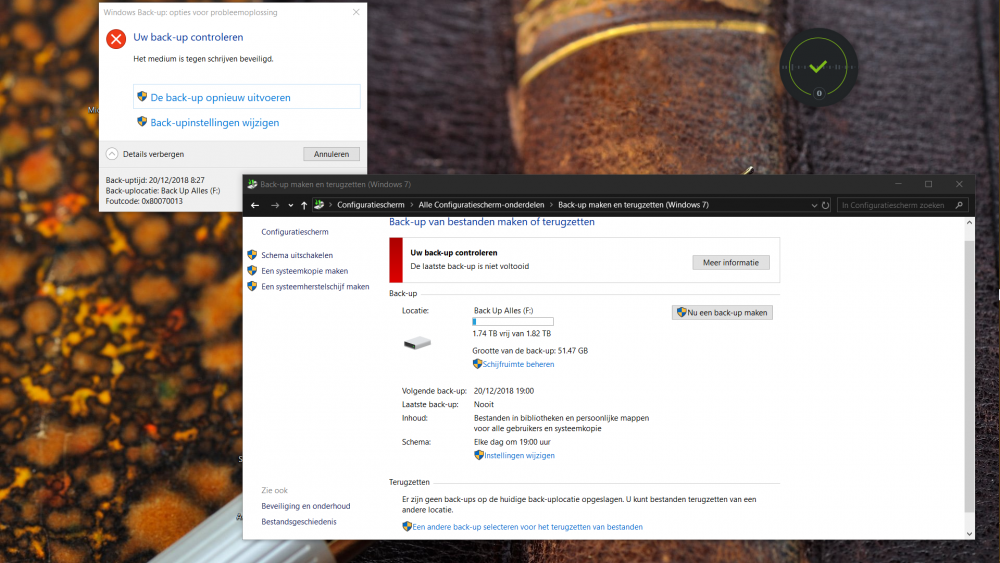Click the In Configuratiescherm zoeken search field
Screen dimensions: 1000x563
pyautogui.click(x=896, y=205)
